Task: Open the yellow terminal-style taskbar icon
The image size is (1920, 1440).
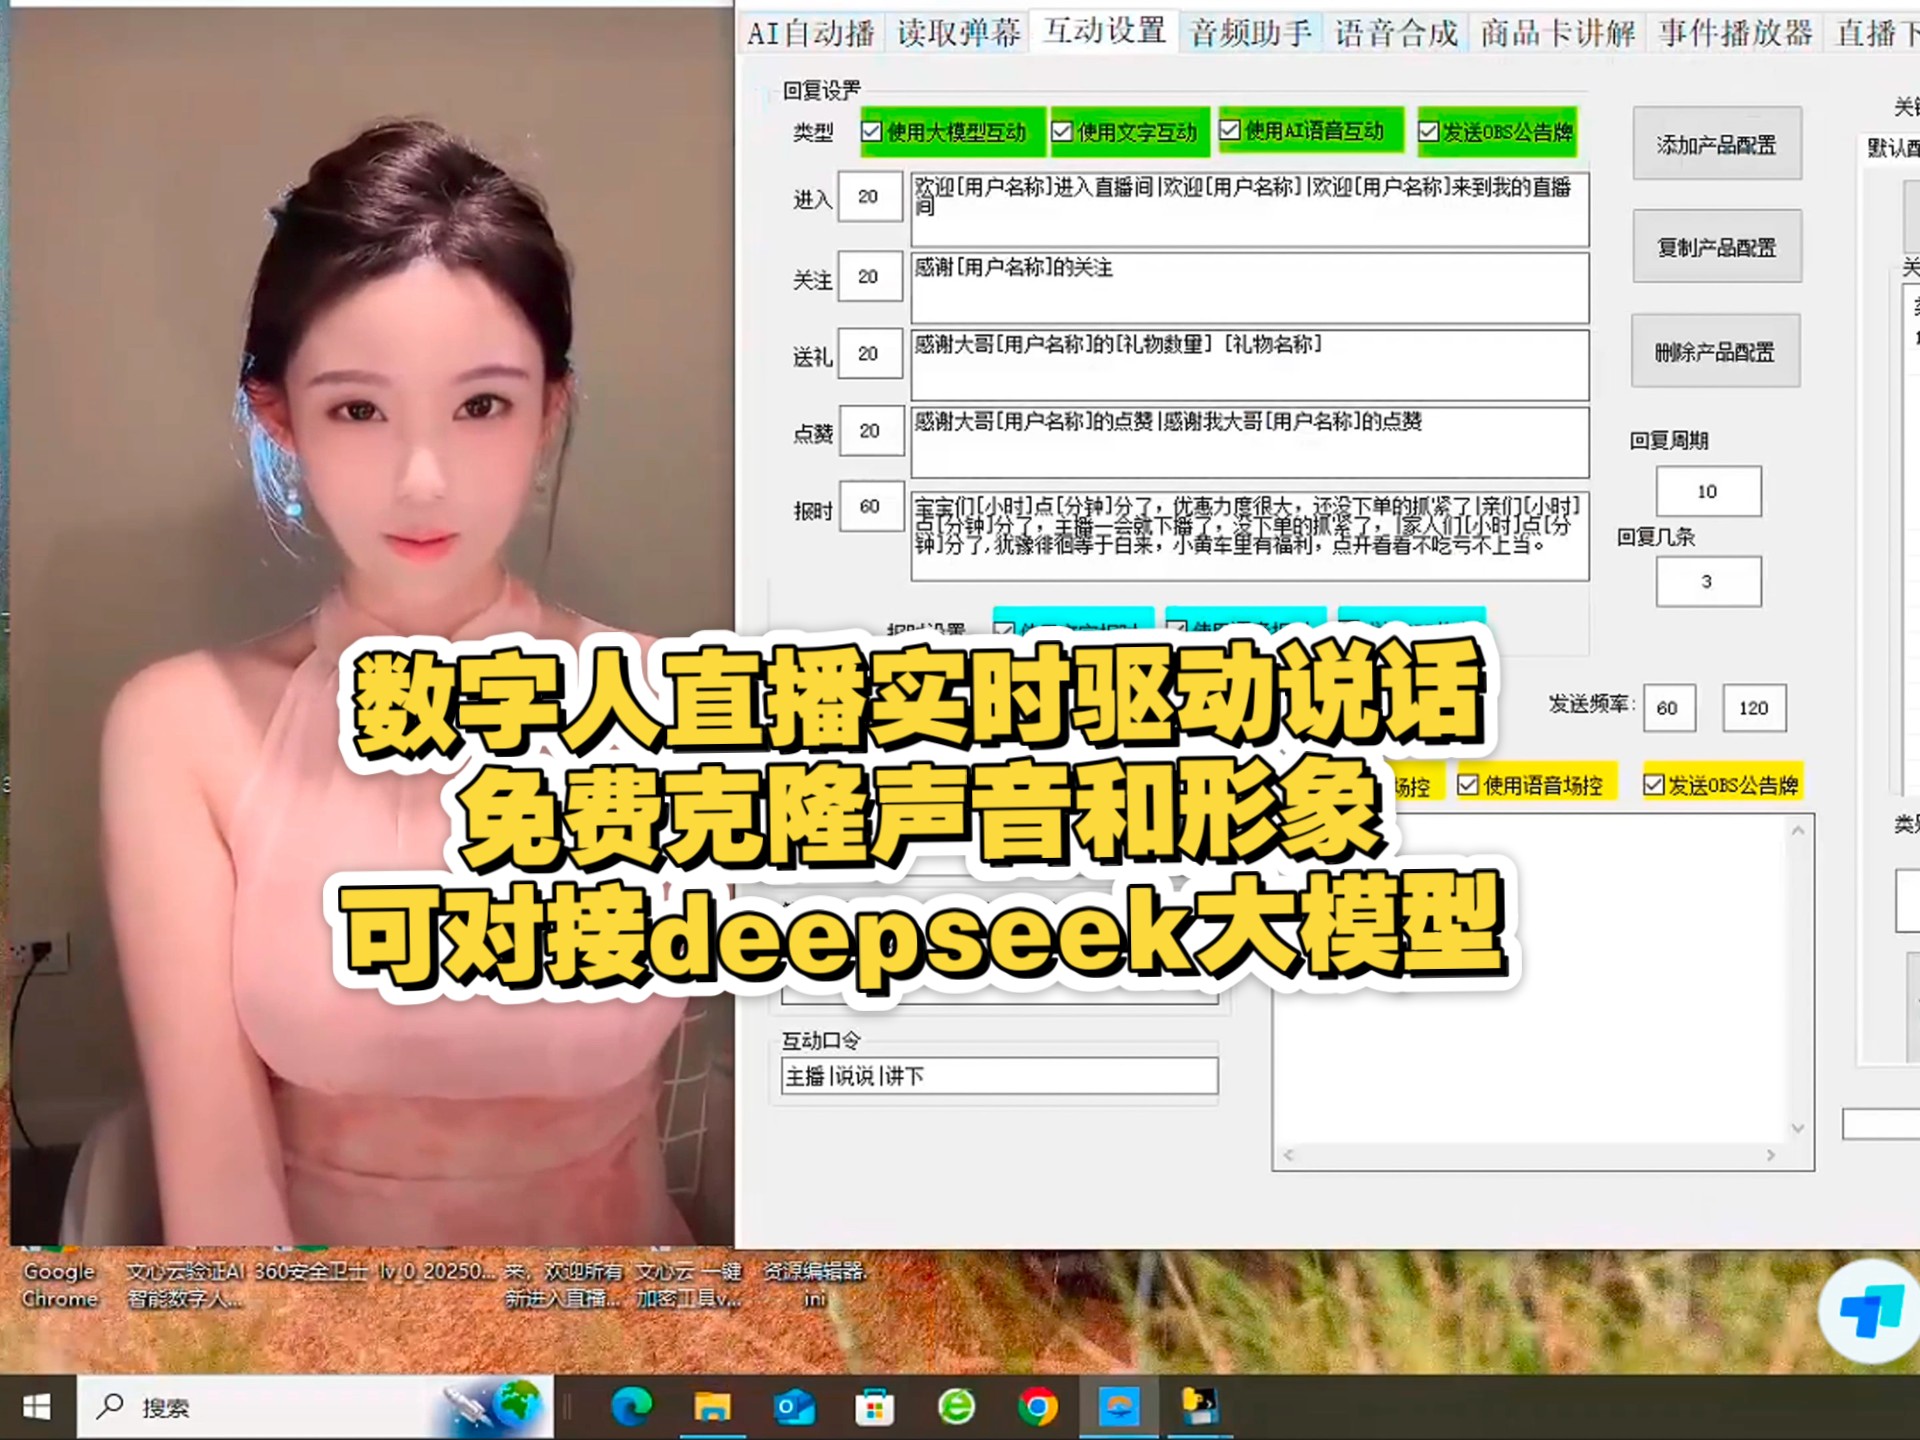Action: (1200, 1407)
